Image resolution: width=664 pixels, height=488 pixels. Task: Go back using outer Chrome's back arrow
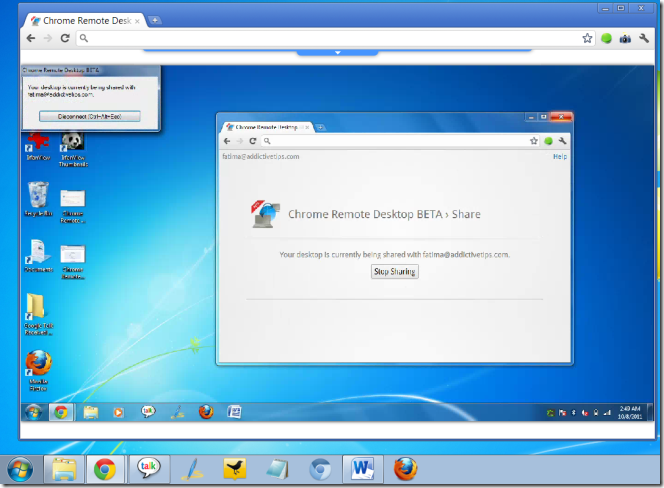(30, 38)
